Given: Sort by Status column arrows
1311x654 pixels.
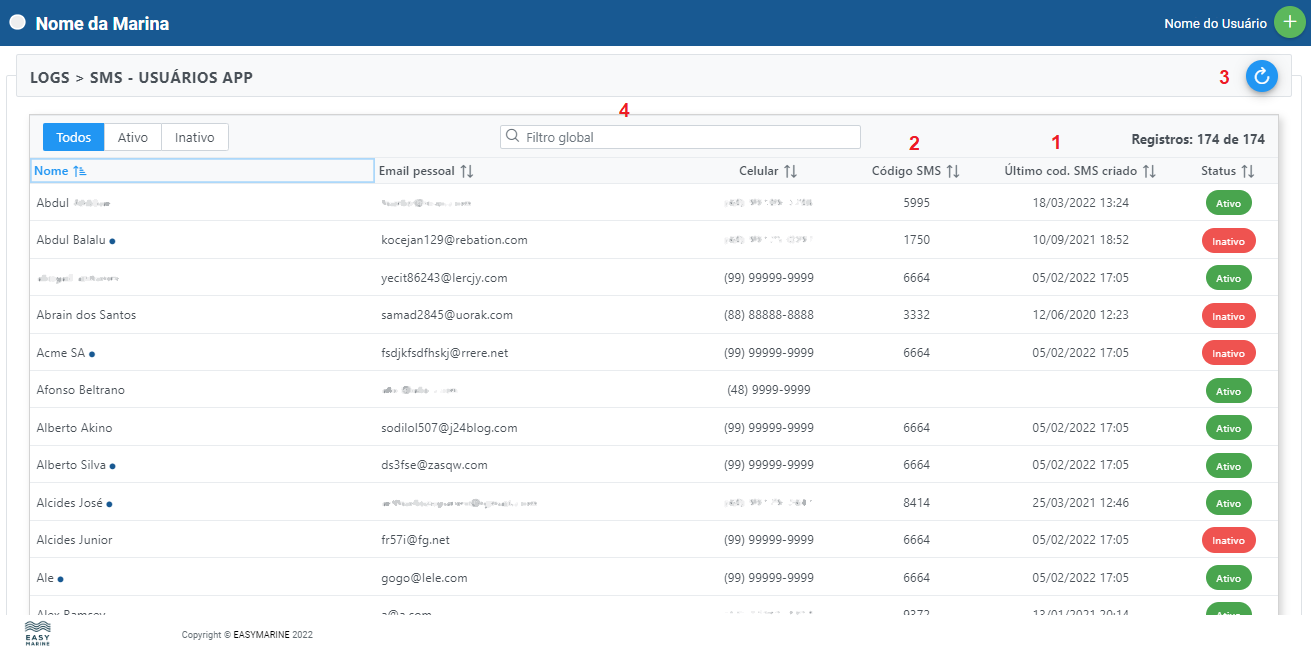Looking at the screenshot, I should pyautogui.click(x=1247, y=171).
